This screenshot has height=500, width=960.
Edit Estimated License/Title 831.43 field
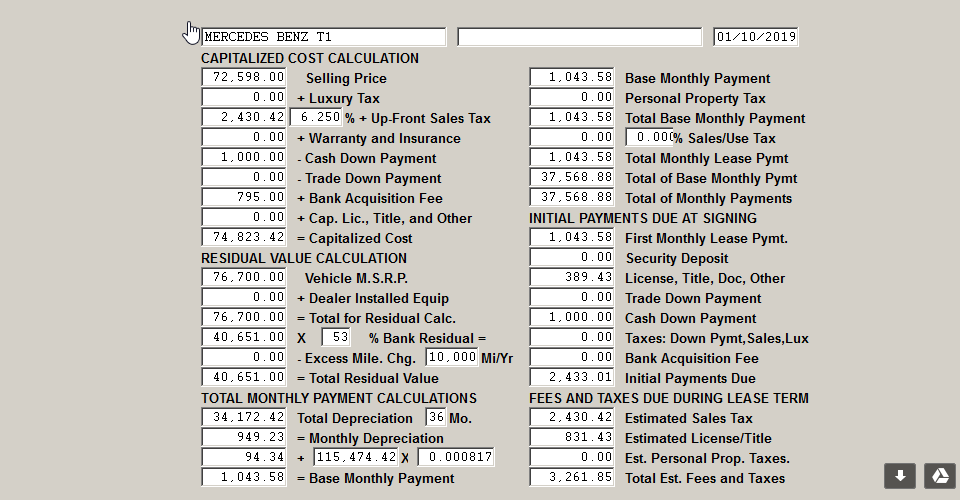[572, 437]
